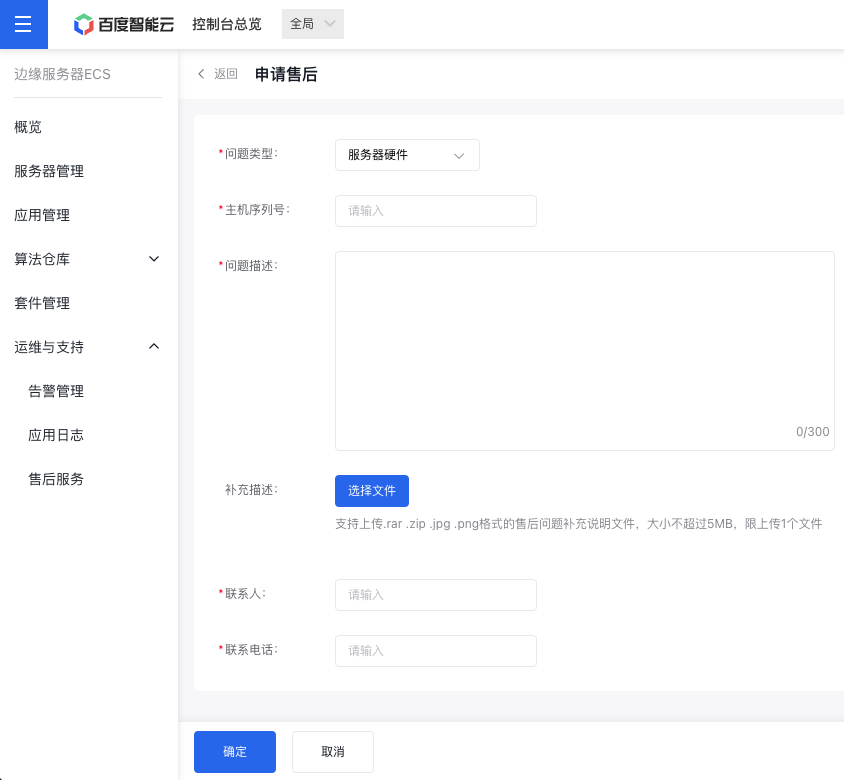Click the 问题描述 text area
The width and height of the screenshot is (844, 780).
pyautogui.click(x=585, y=351)
